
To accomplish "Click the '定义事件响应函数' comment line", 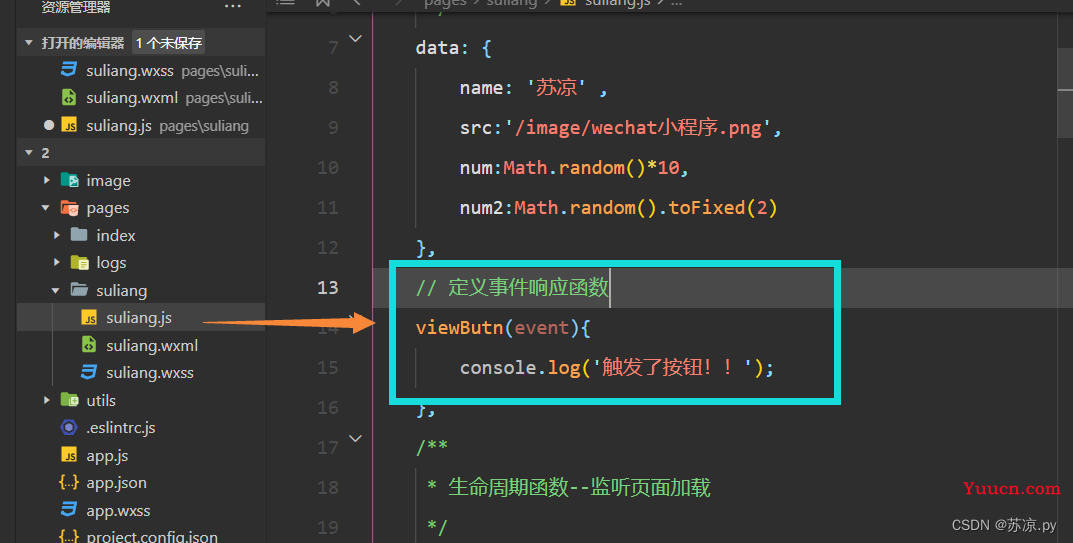I will [512, 288].
